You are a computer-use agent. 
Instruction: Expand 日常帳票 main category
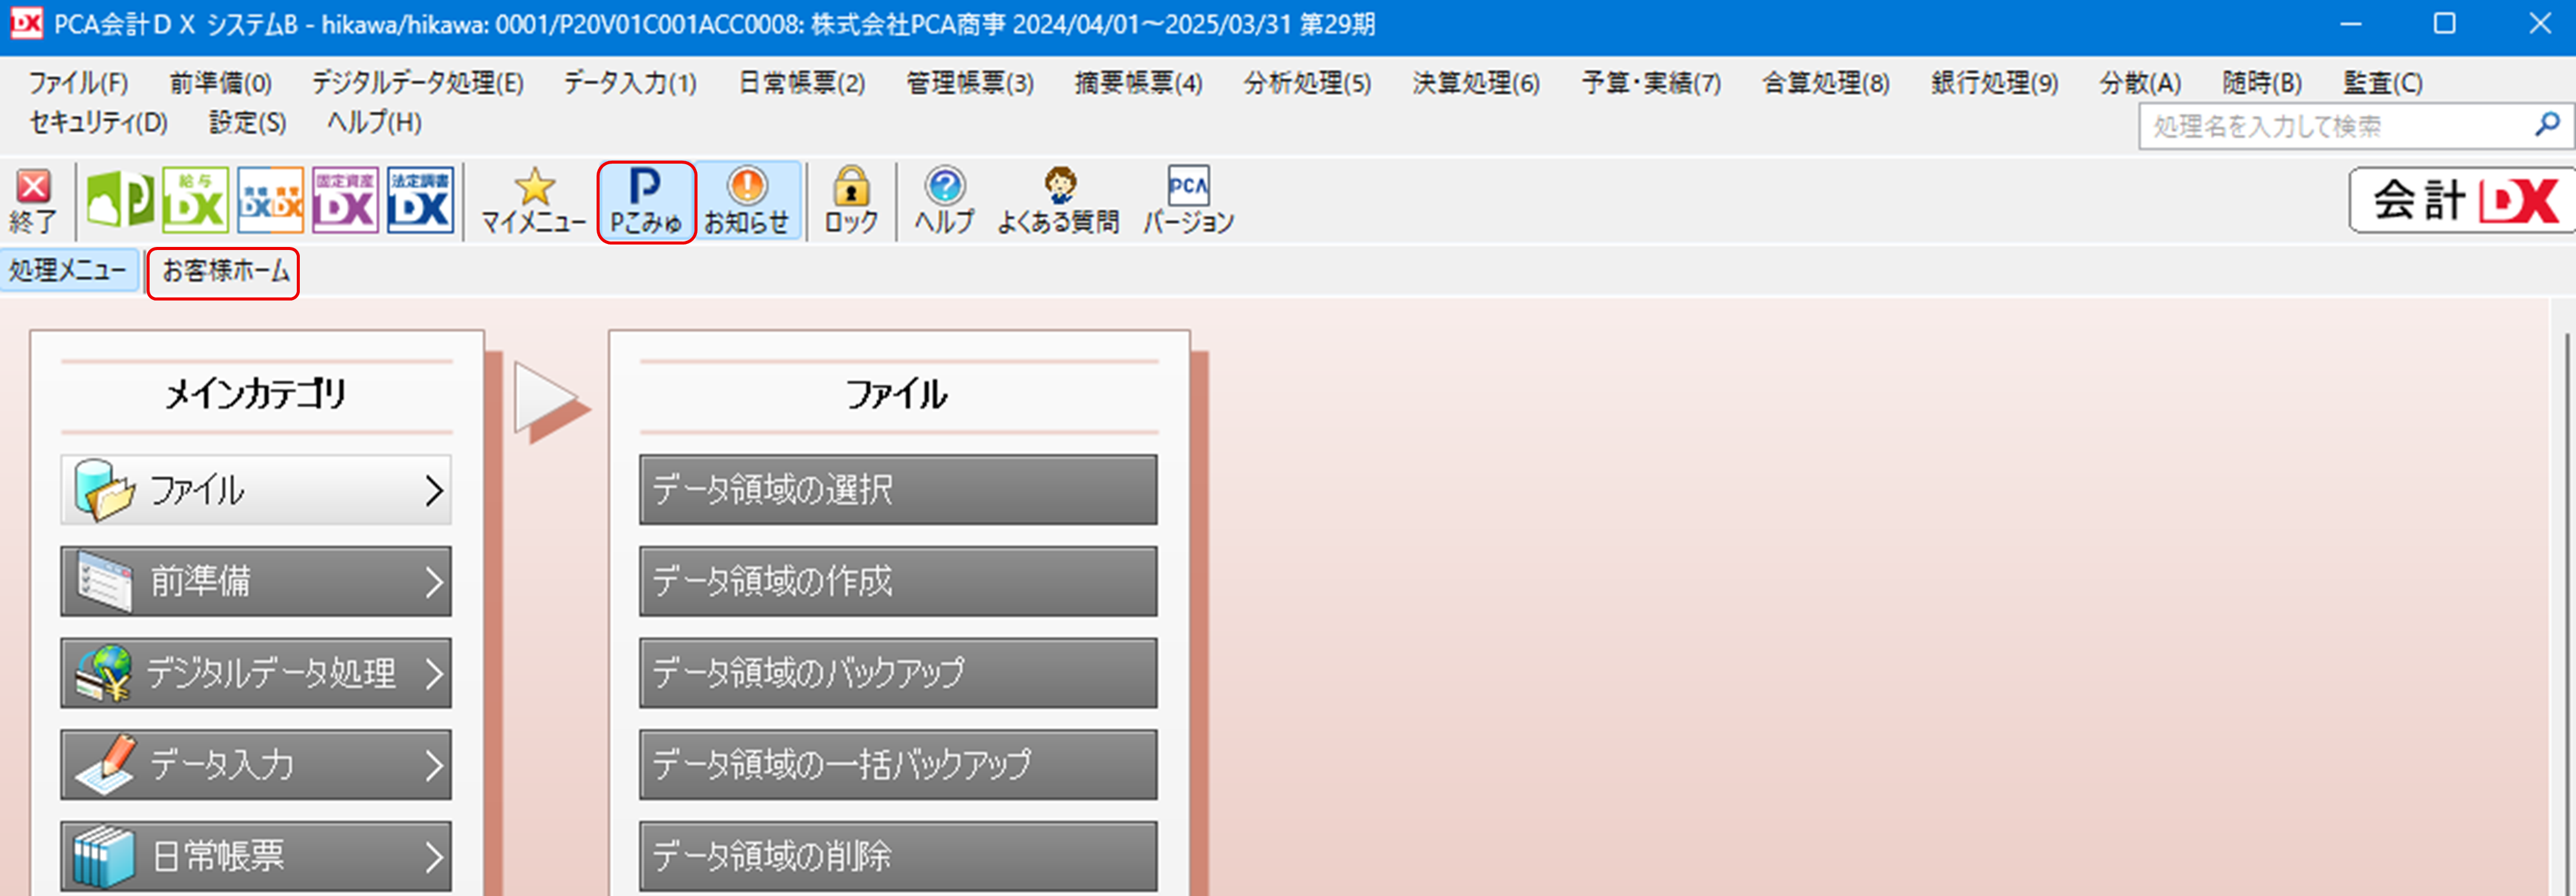click(x=256, y=856)
